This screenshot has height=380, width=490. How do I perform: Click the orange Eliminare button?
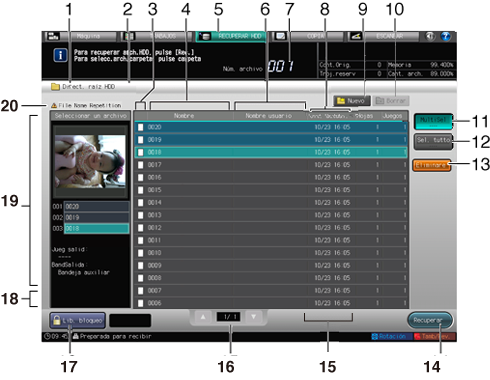[x=432, y=165]
